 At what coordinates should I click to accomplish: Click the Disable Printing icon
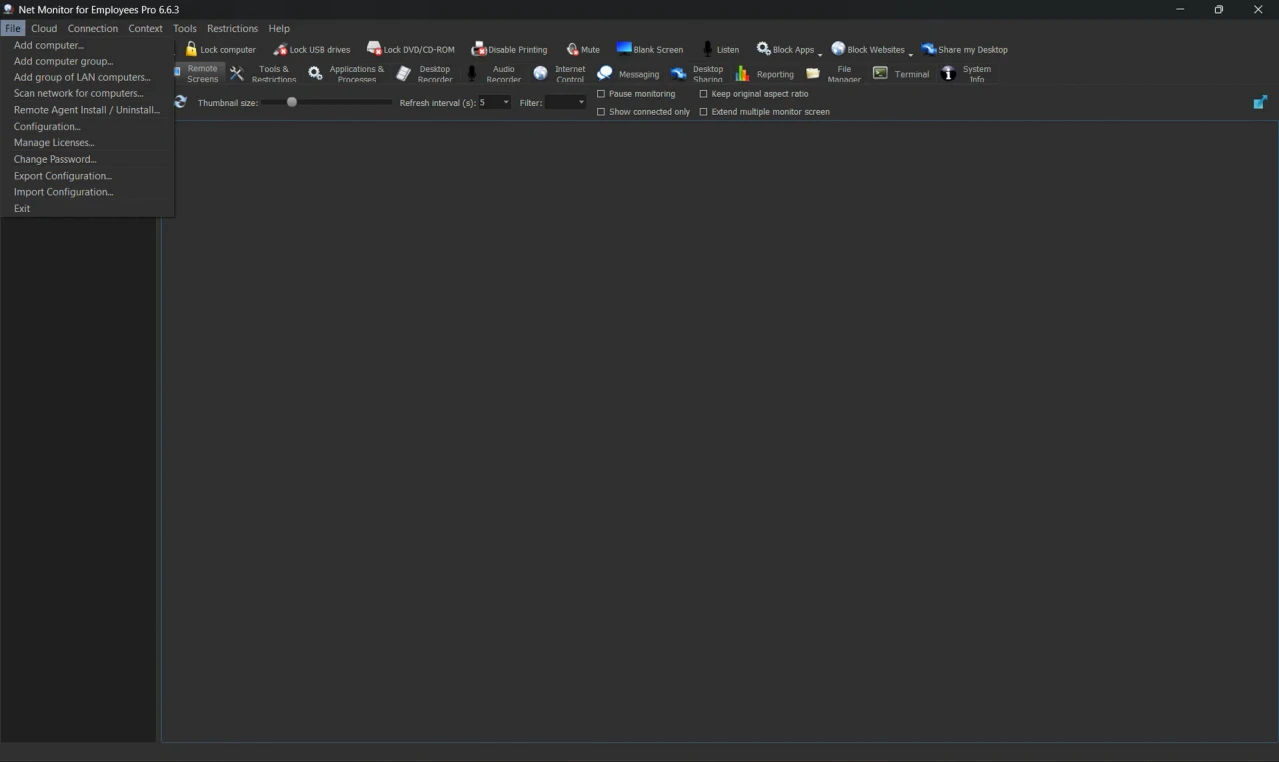pos(479,49)
